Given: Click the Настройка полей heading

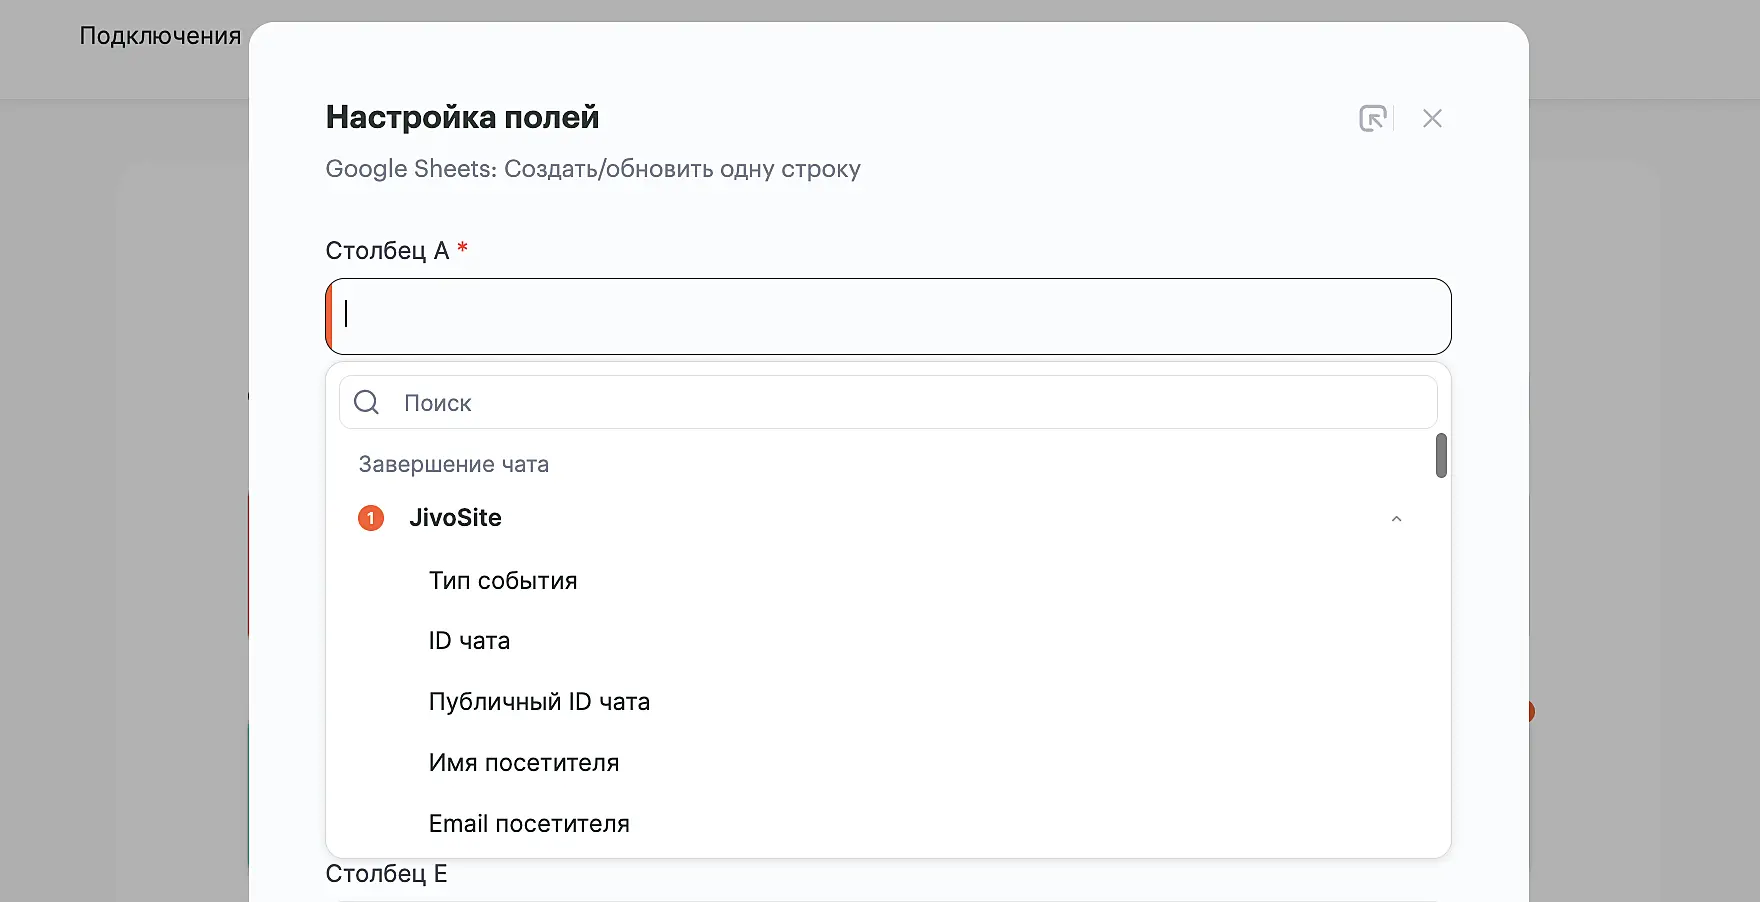Looking at the screenshot, I should click(462, 117).
